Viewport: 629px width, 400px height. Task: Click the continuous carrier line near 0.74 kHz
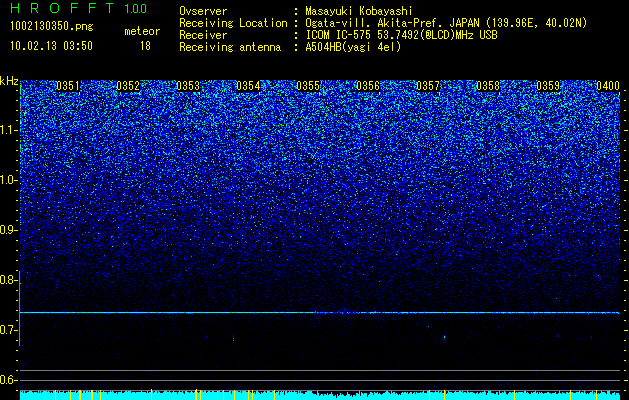click(x=320, y=312)
